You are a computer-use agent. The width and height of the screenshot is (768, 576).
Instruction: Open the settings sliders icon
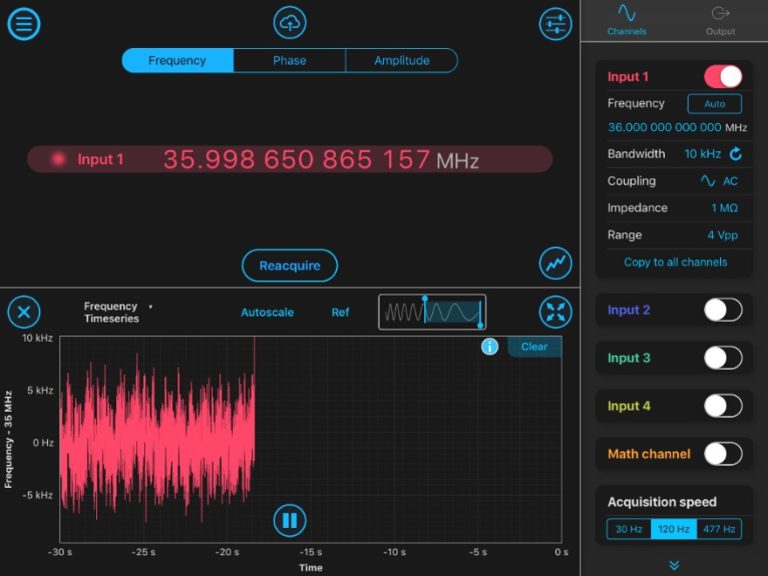(555, 23)
